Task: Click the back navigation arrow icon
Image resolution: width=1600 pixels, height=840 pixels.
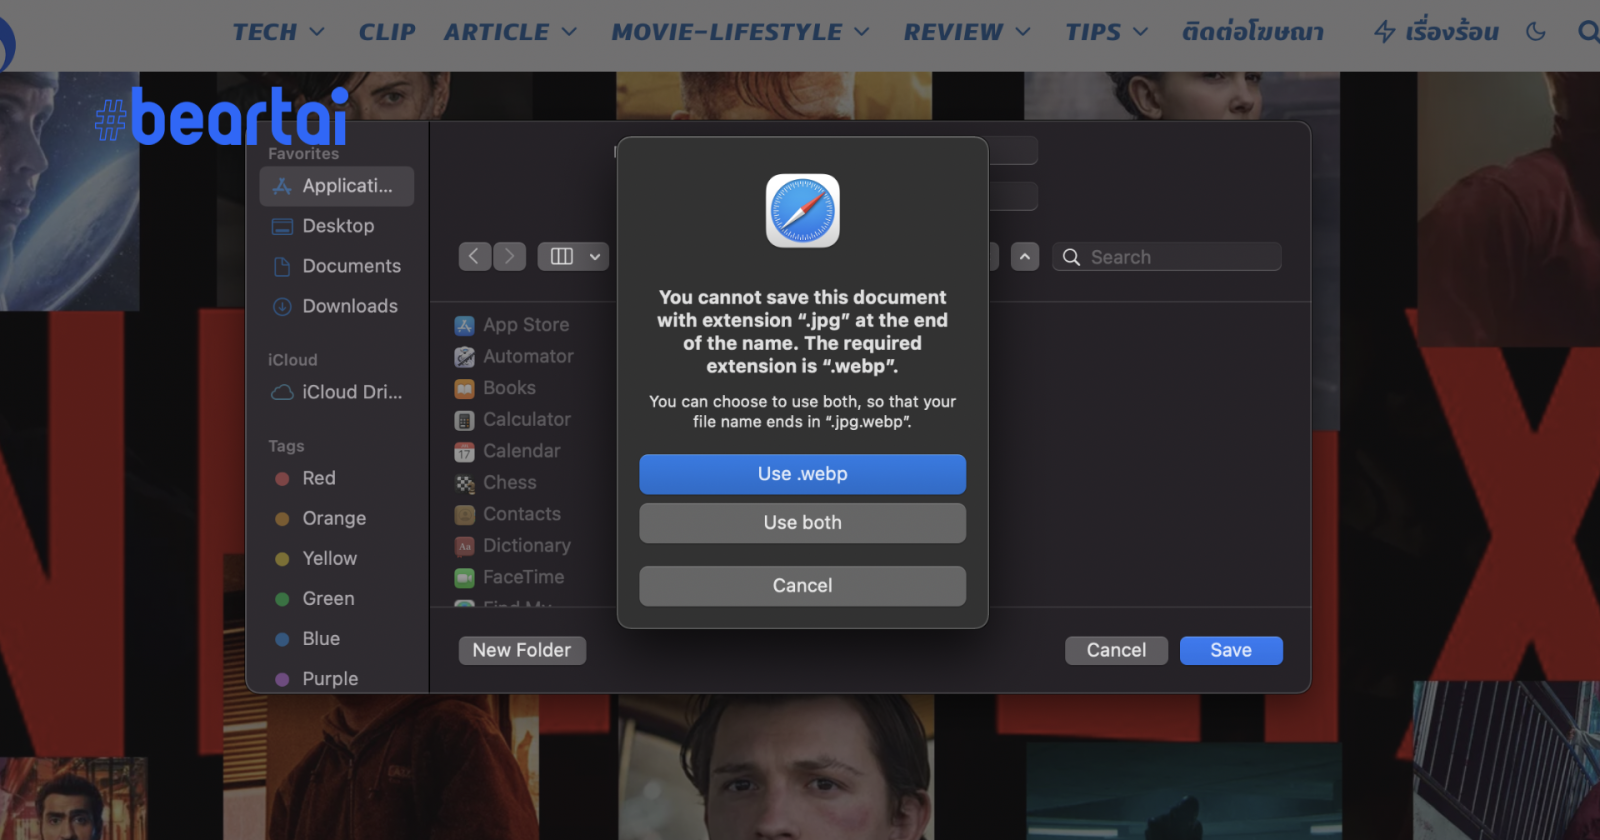Action: pyautogui.click(x=474, y=257)
